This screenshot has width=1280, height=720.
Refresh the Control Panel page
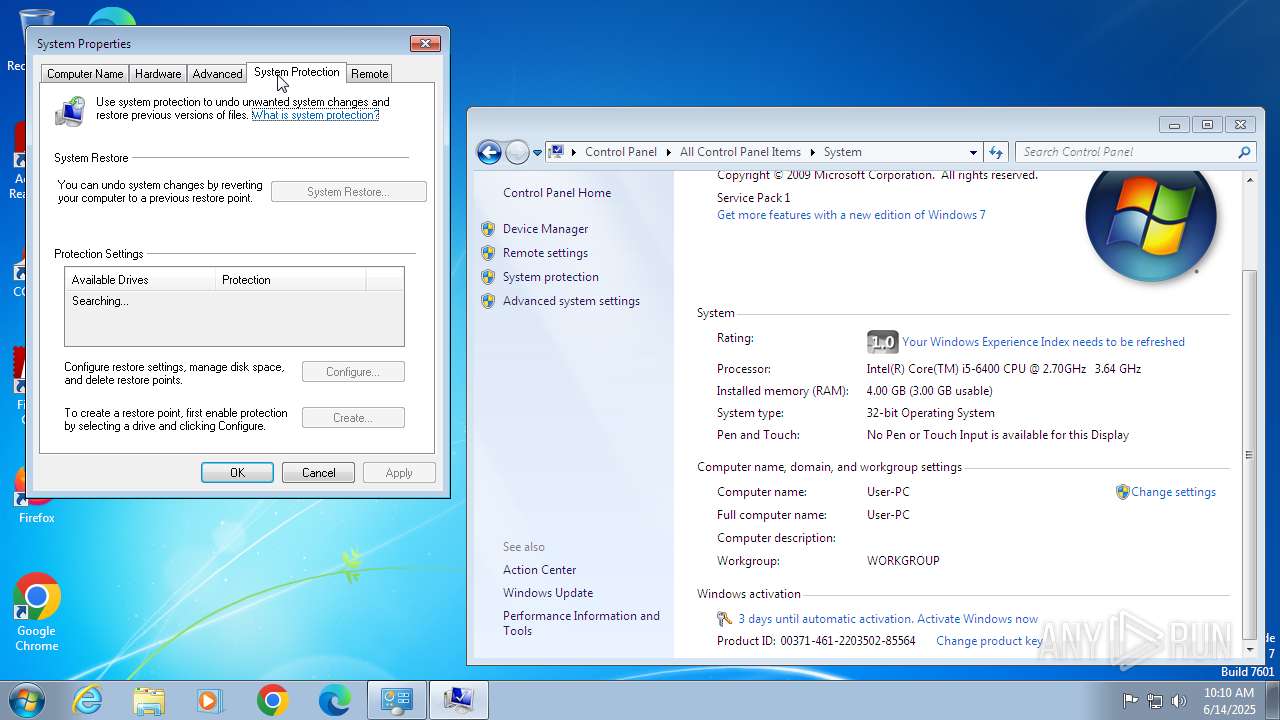(996, 152)
